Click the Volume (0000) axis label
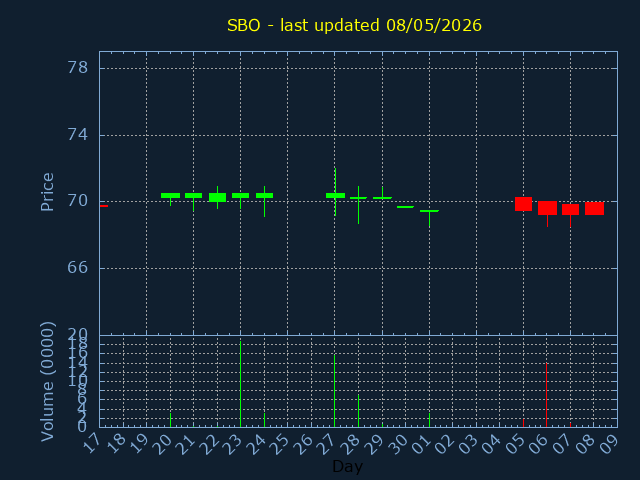This screenshot has height=480, width=640. [x=47, y=382]
